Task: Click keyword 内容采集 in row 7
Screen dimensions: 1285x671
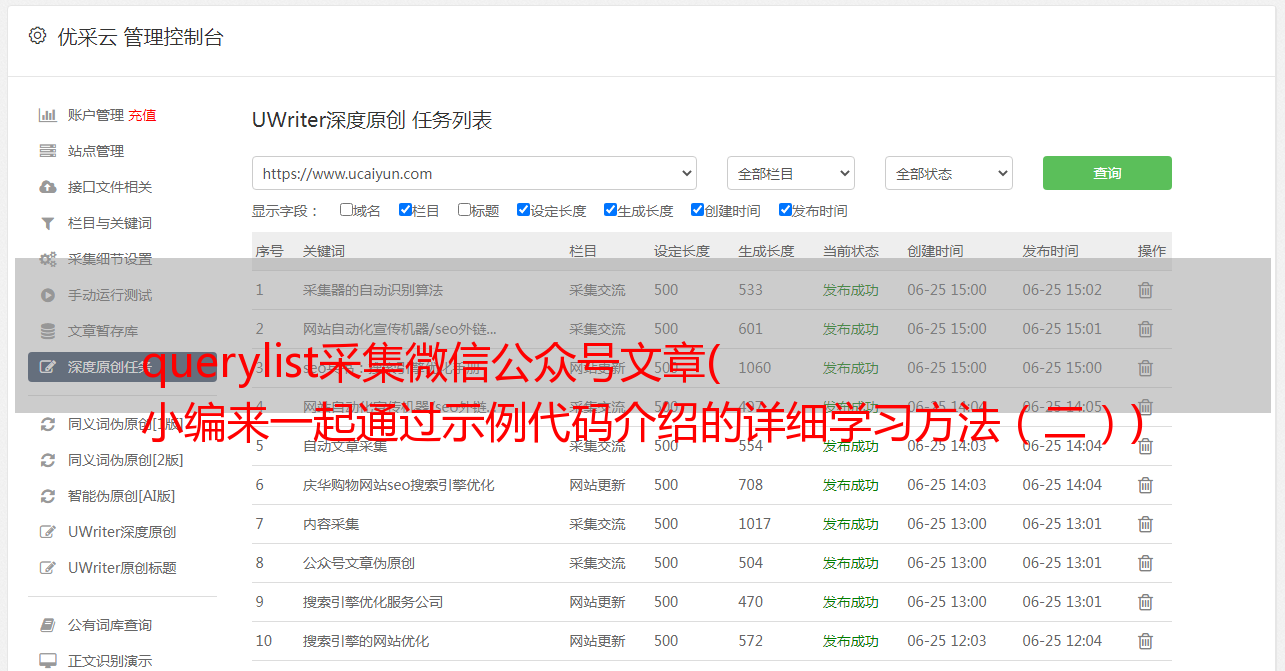Action: pos(331,524)
